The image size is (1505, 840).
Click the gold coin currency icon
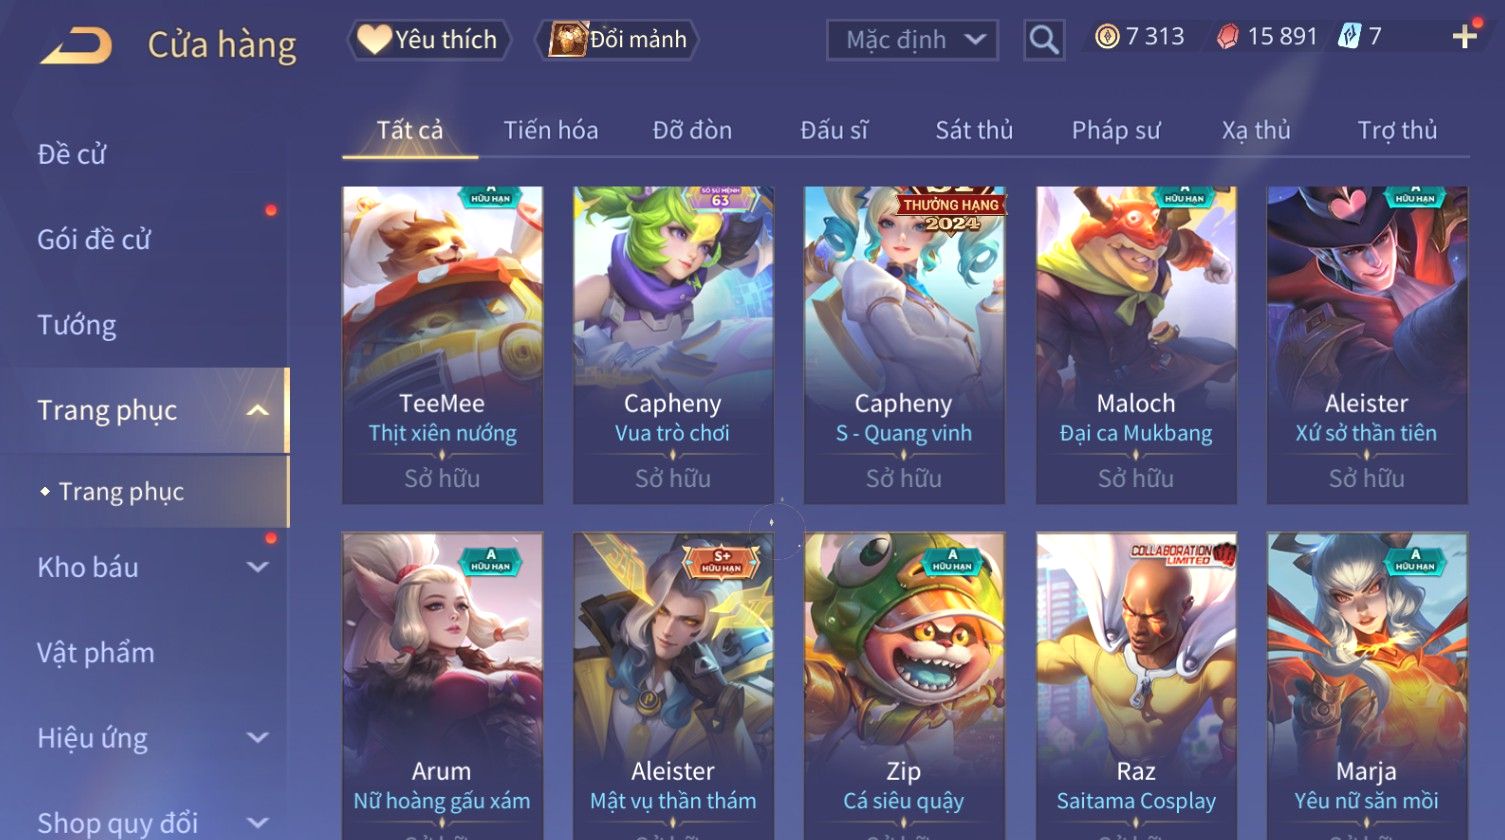pyautogui.click(x=1106, y=38)
